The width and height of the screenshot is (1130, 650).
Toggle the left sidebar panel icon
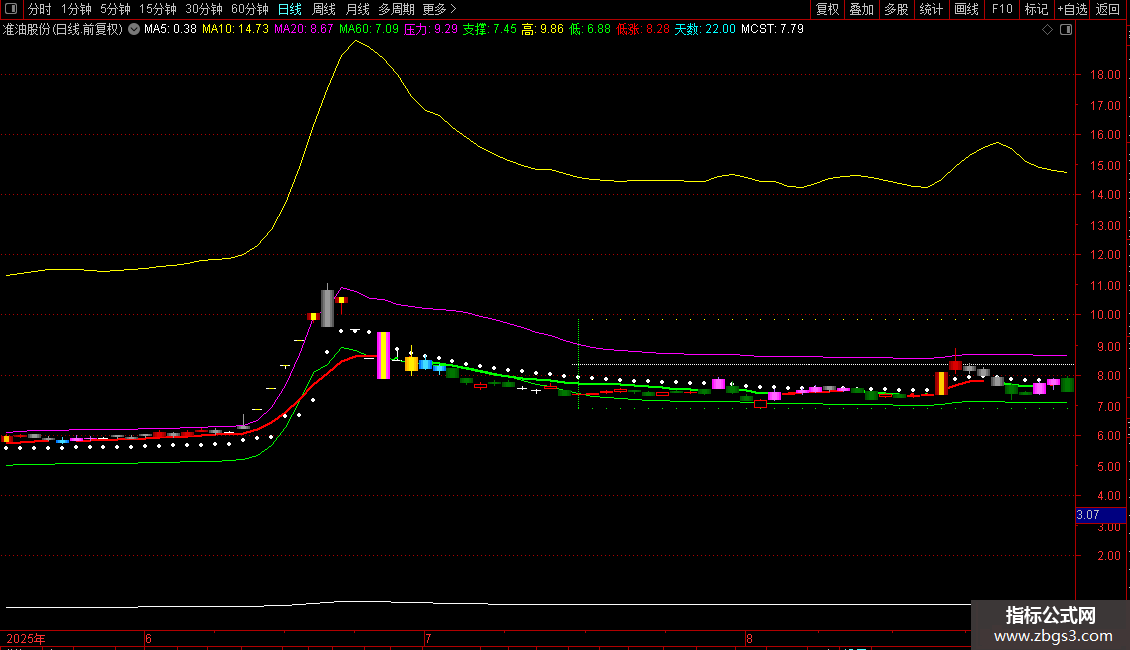click(11, 9)
